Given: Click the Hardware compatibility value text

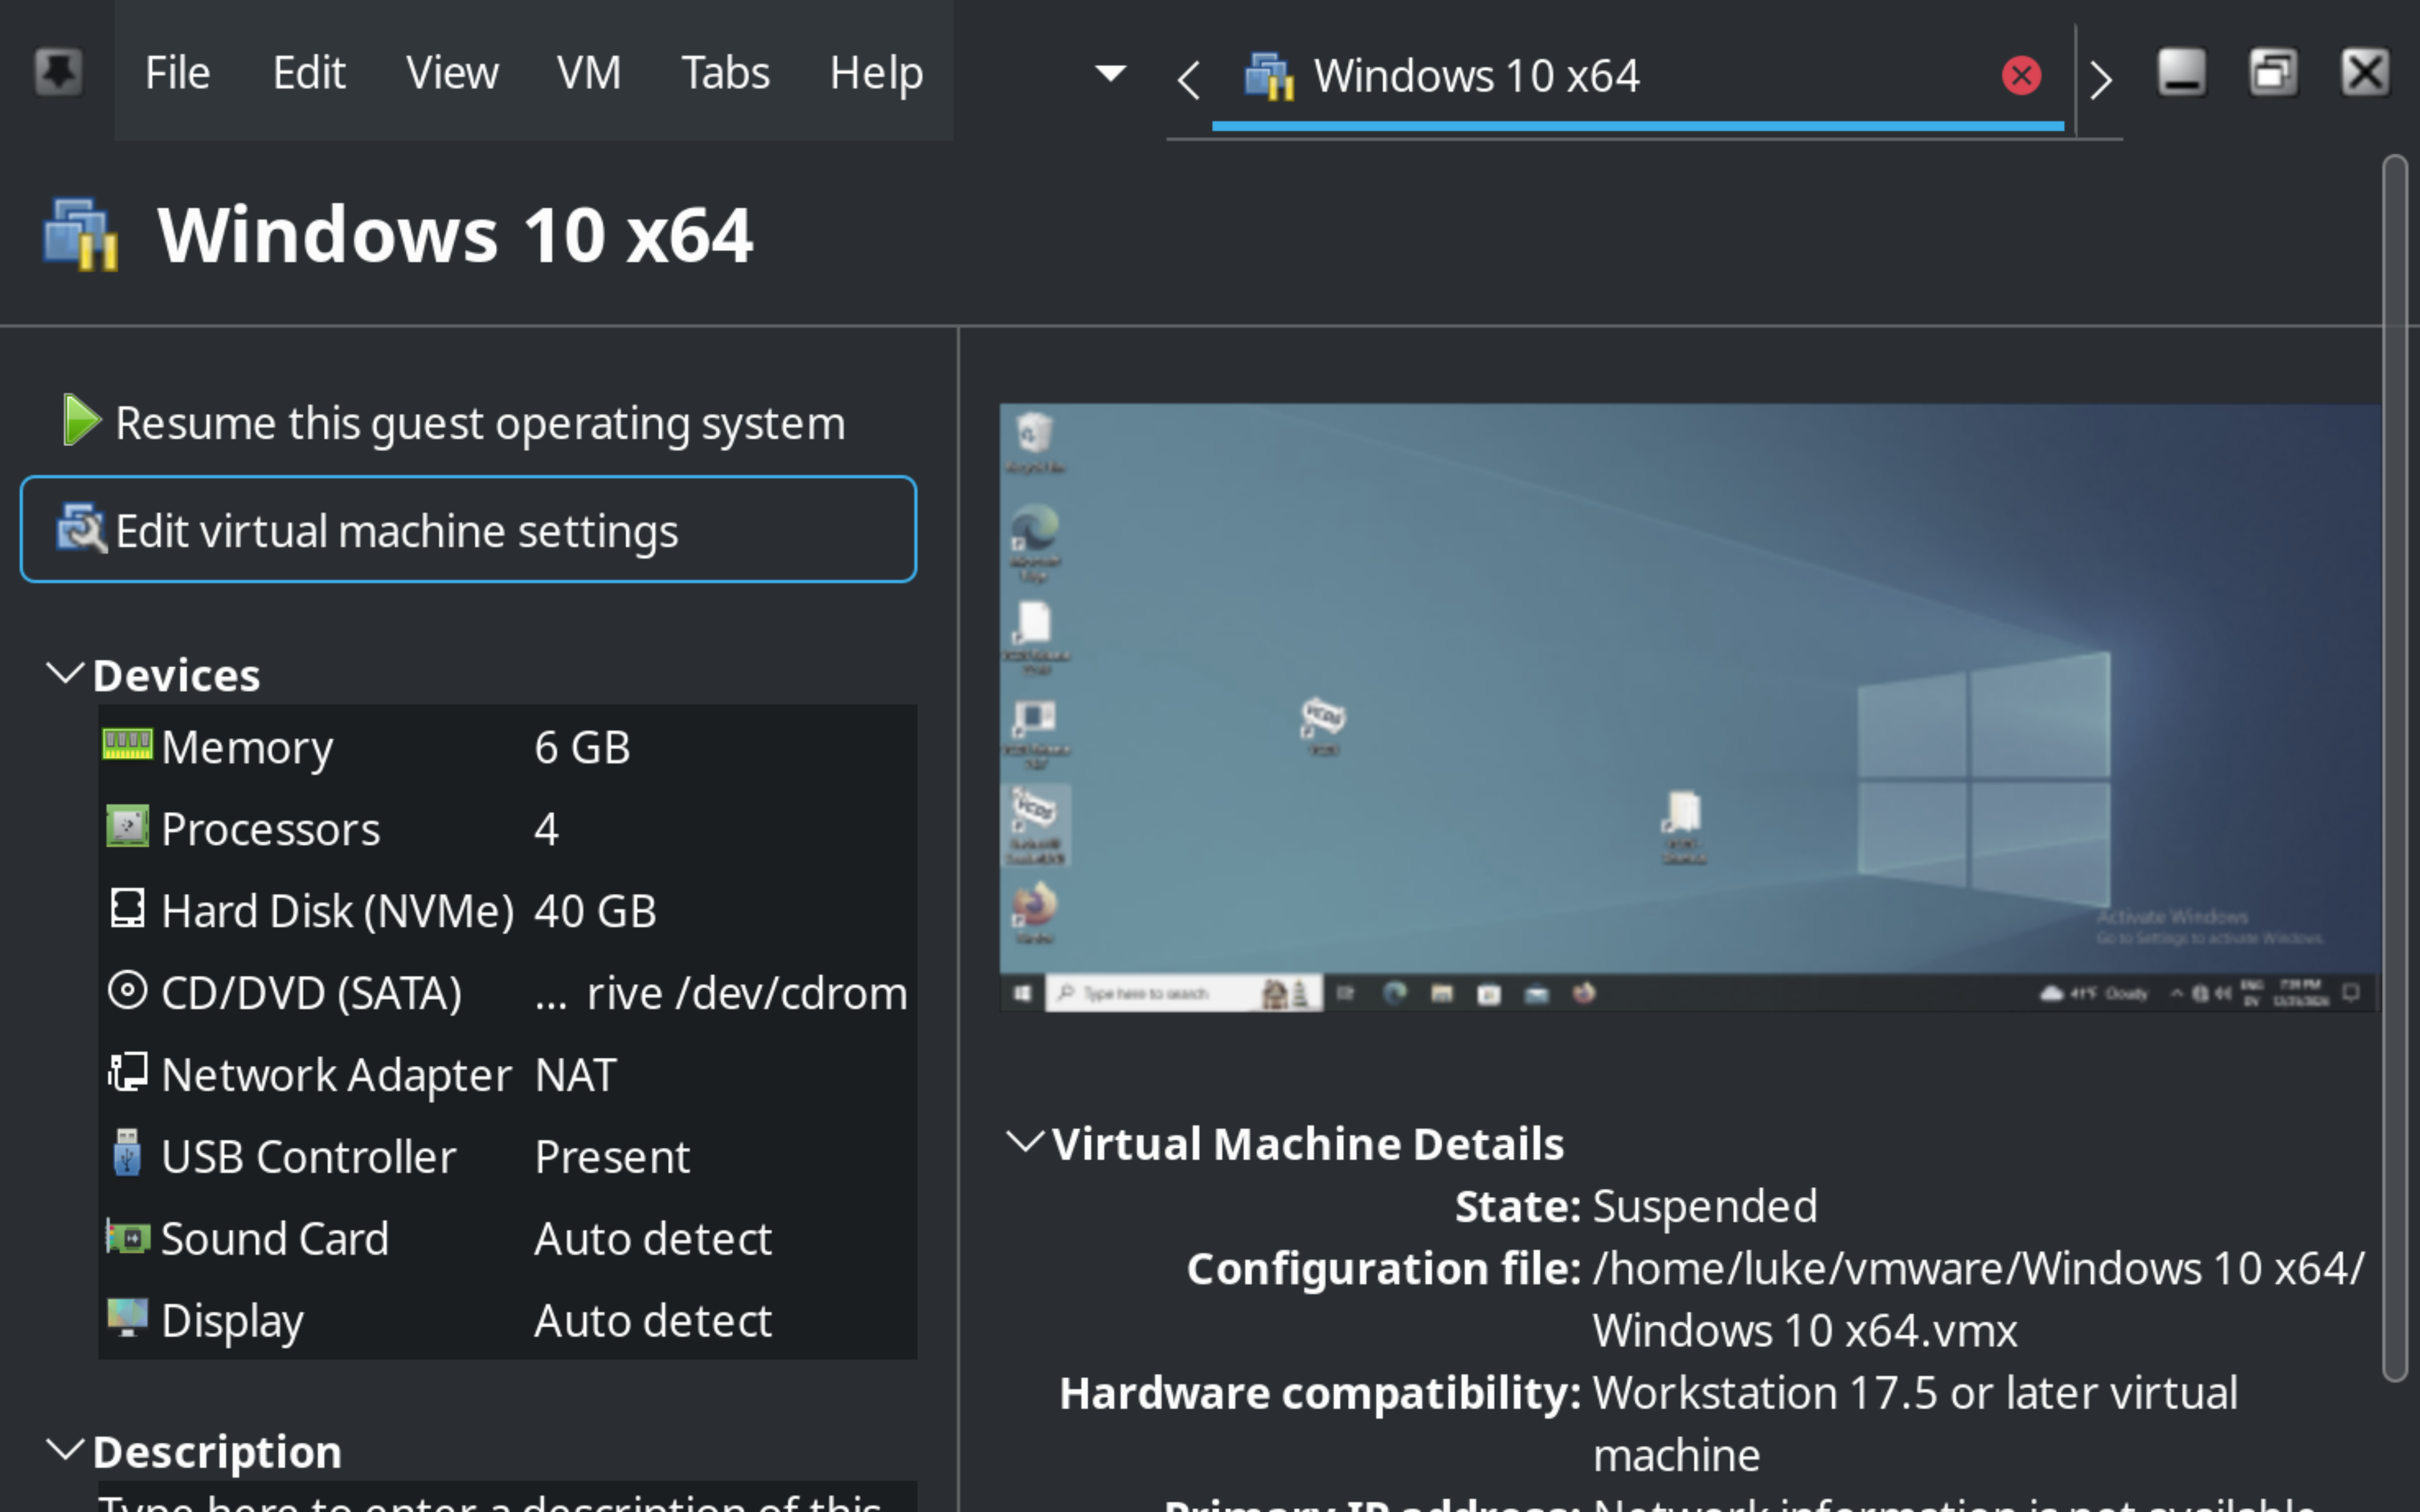Looking at the screenshot, I should coord(1915,1424).
